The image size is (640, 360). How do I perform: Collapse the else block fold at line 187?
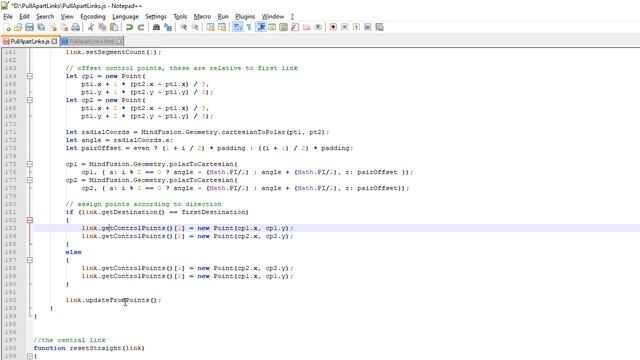(30, 260)
